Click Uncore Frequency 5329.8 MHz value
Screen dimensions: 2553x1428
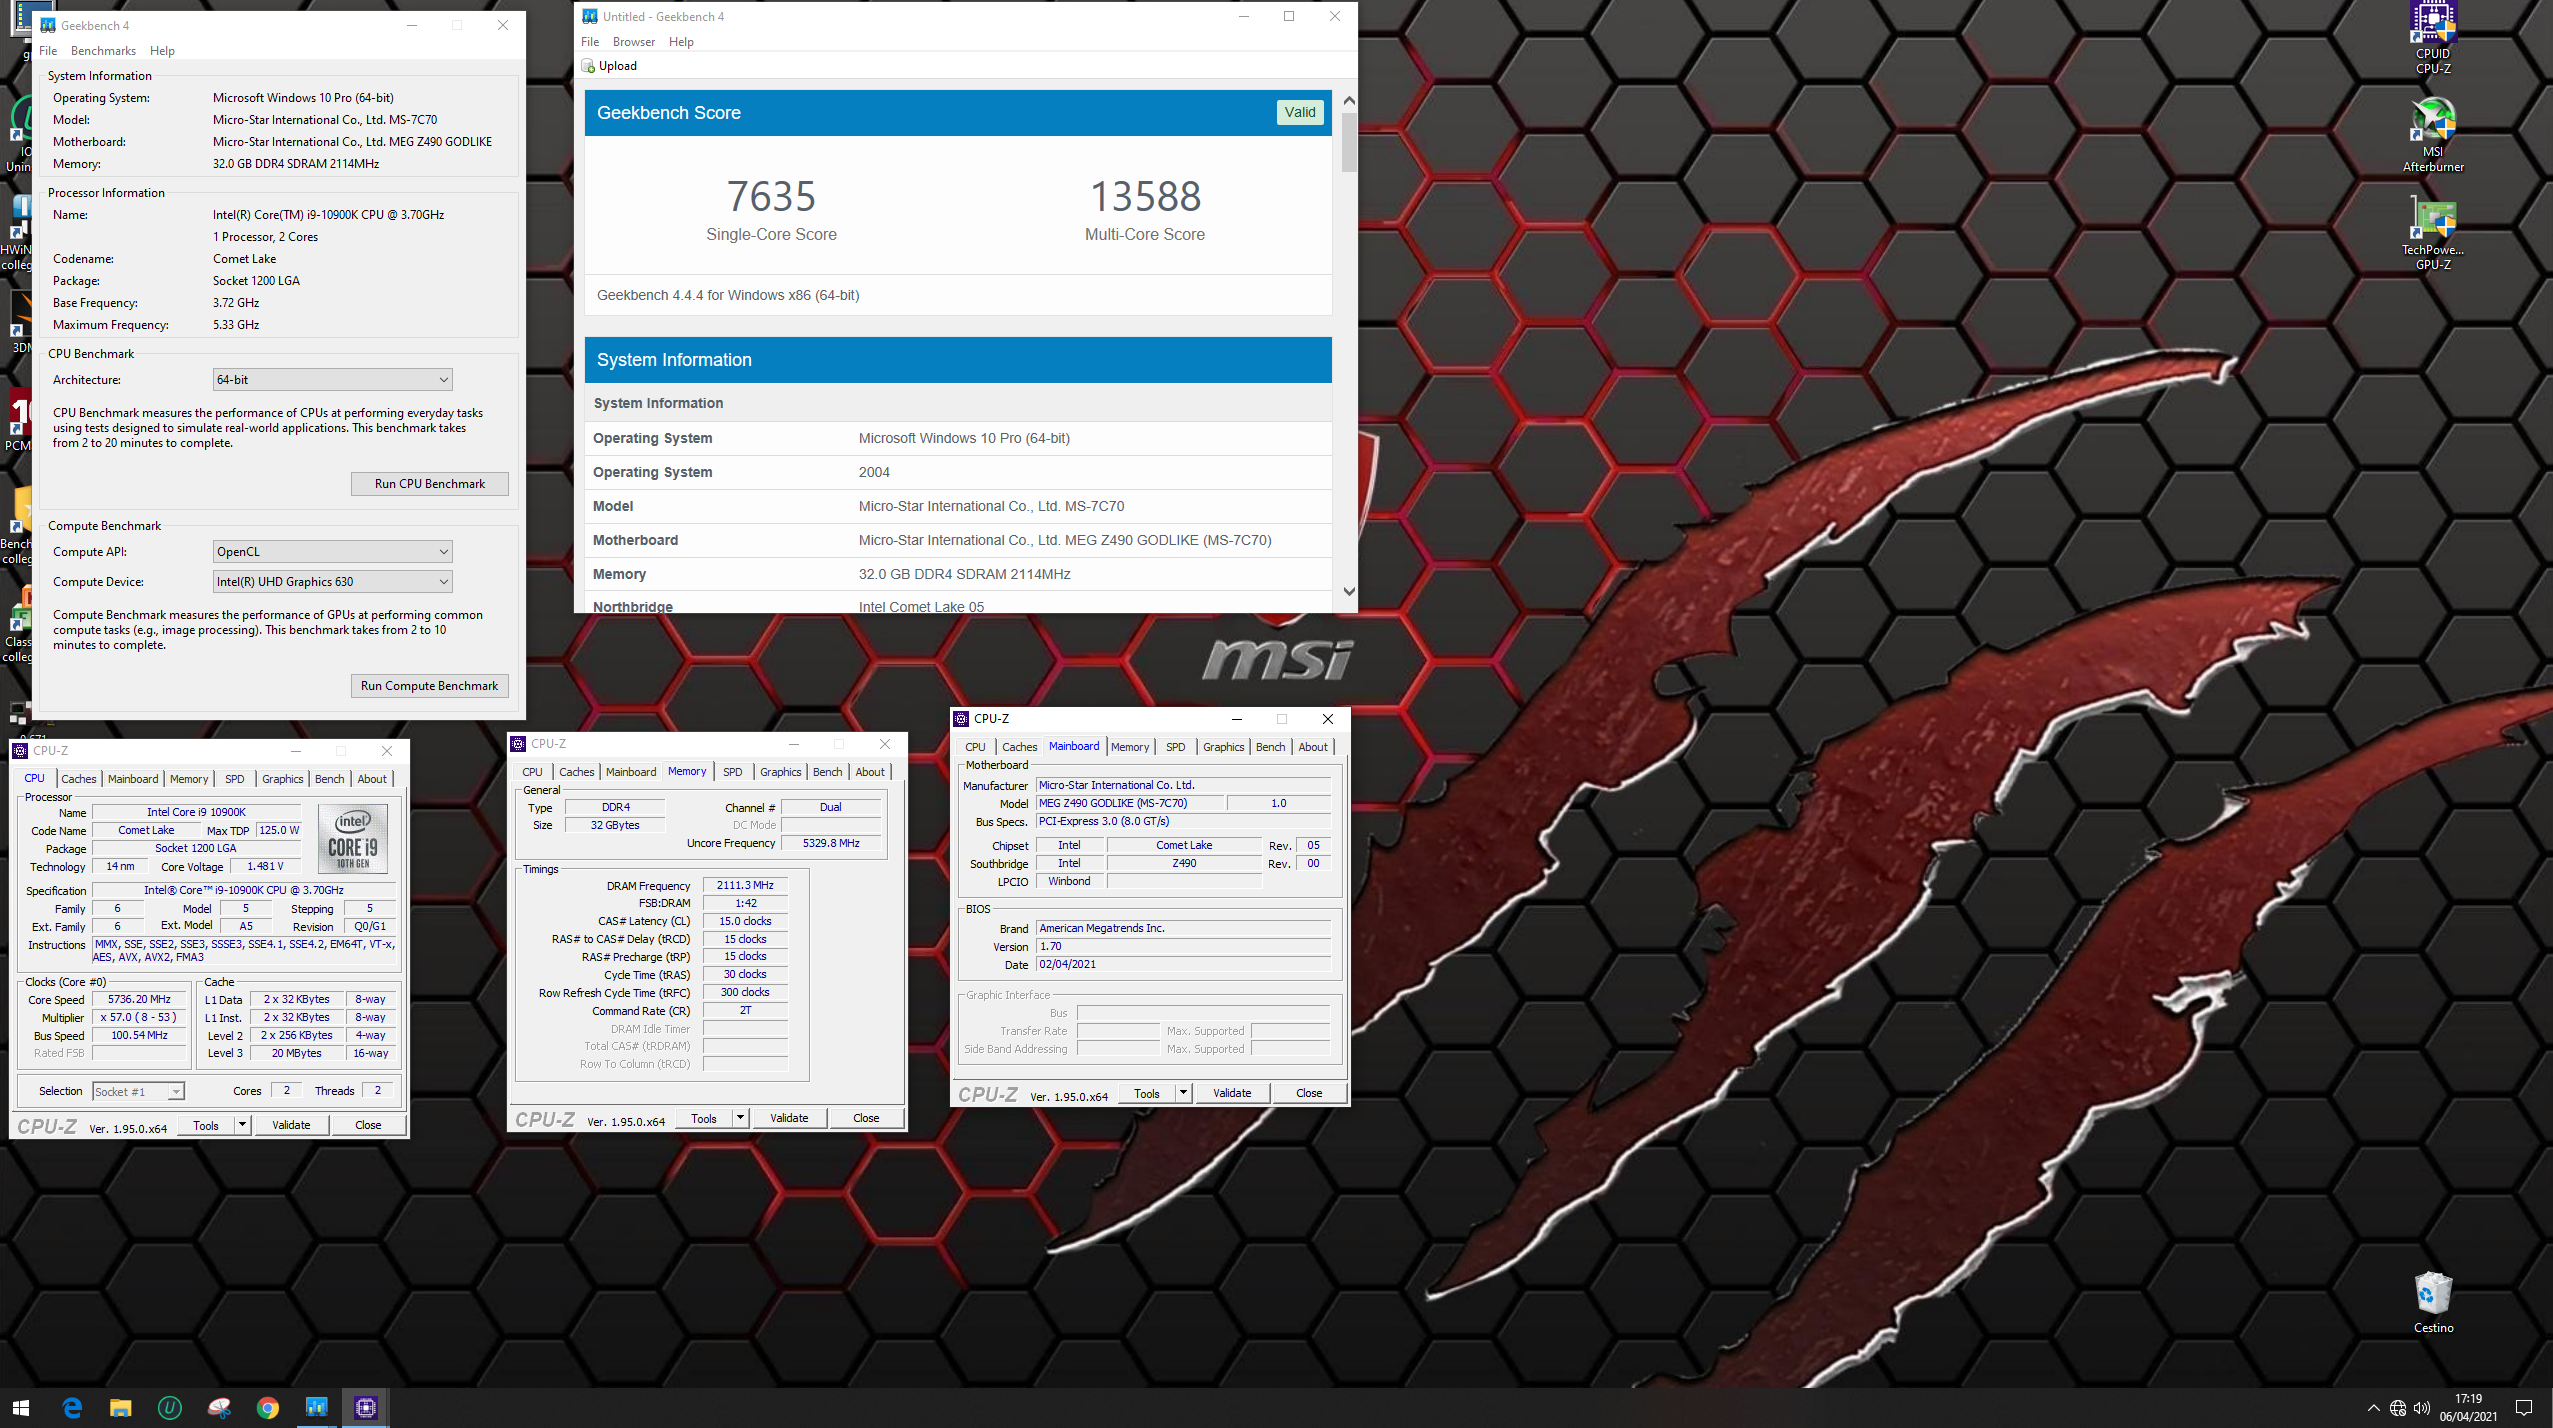(831, 844)
